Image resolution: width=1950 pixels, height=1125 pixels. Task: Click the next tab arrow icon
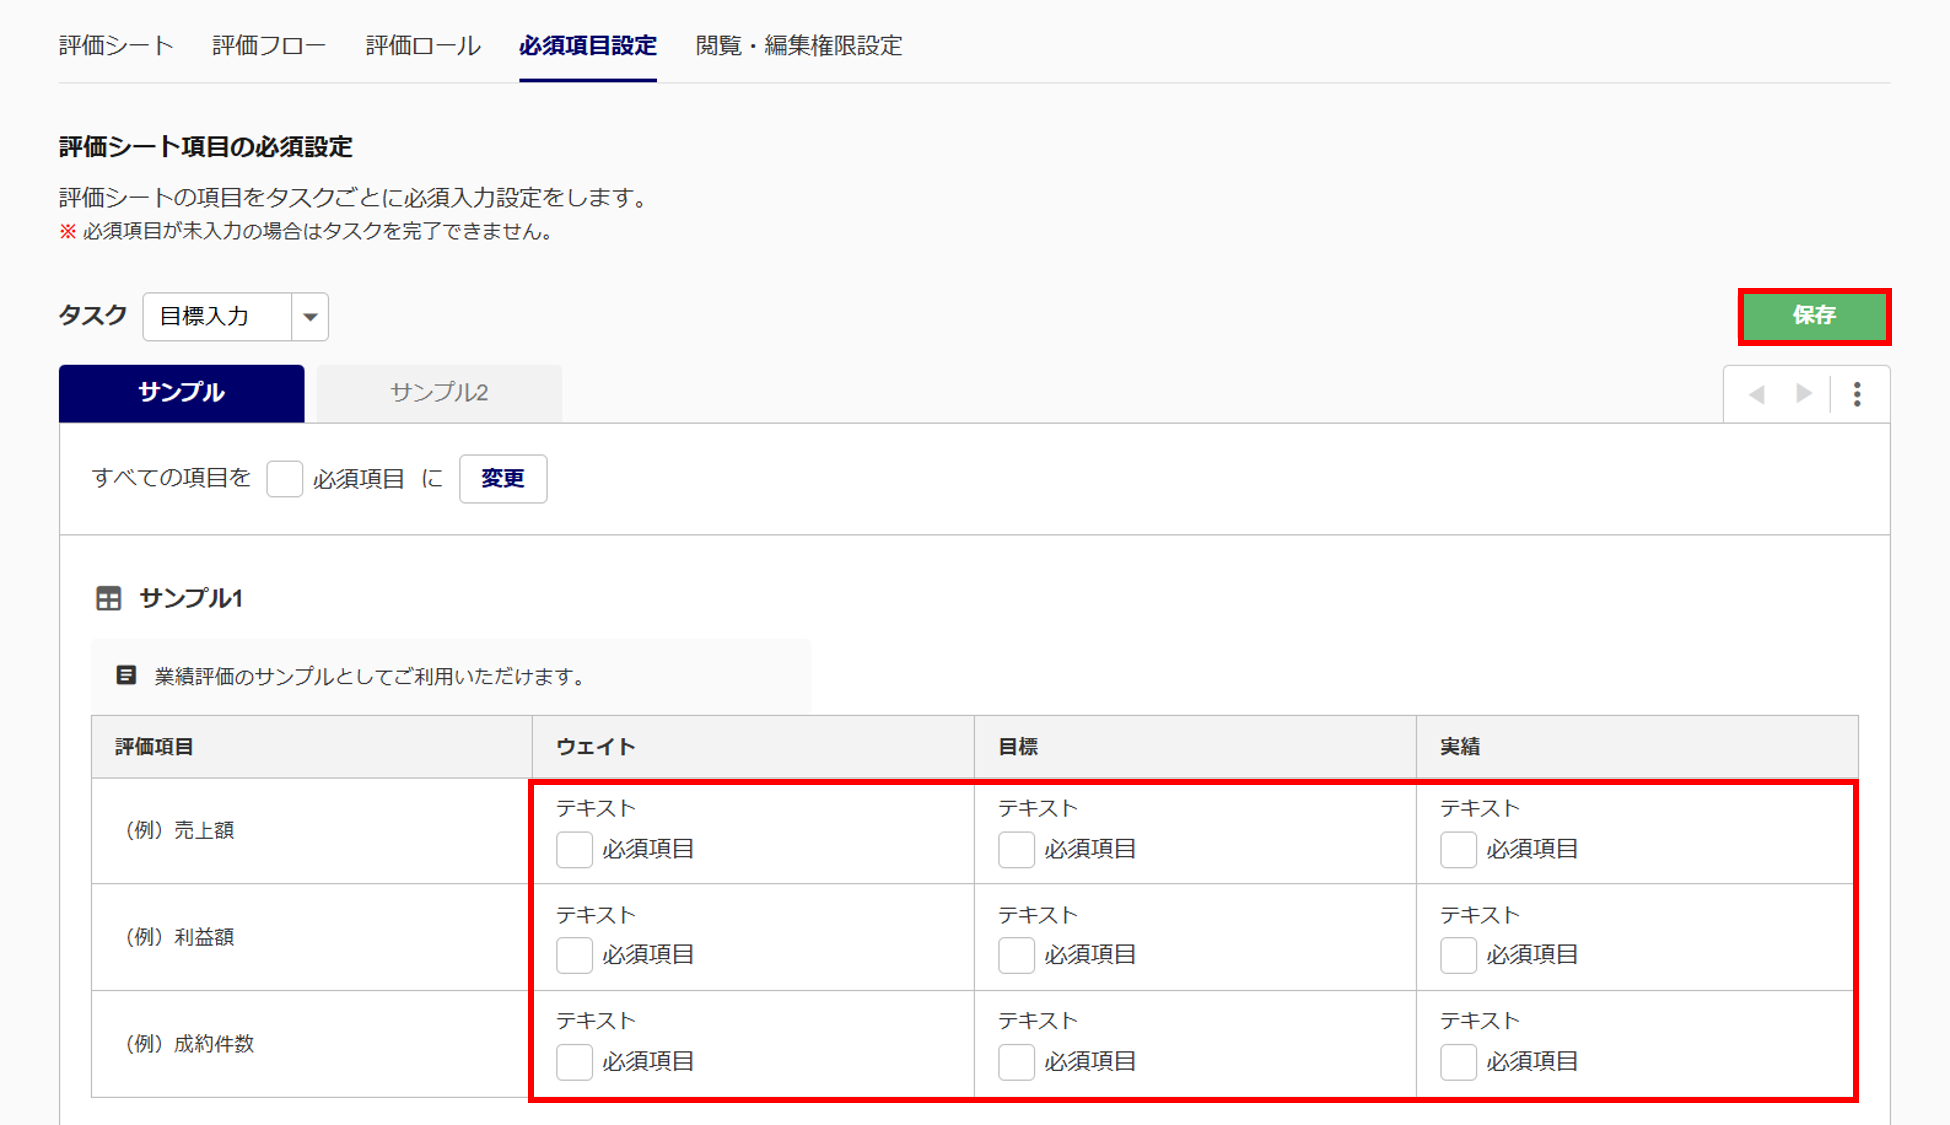[x=1804, y=394]
